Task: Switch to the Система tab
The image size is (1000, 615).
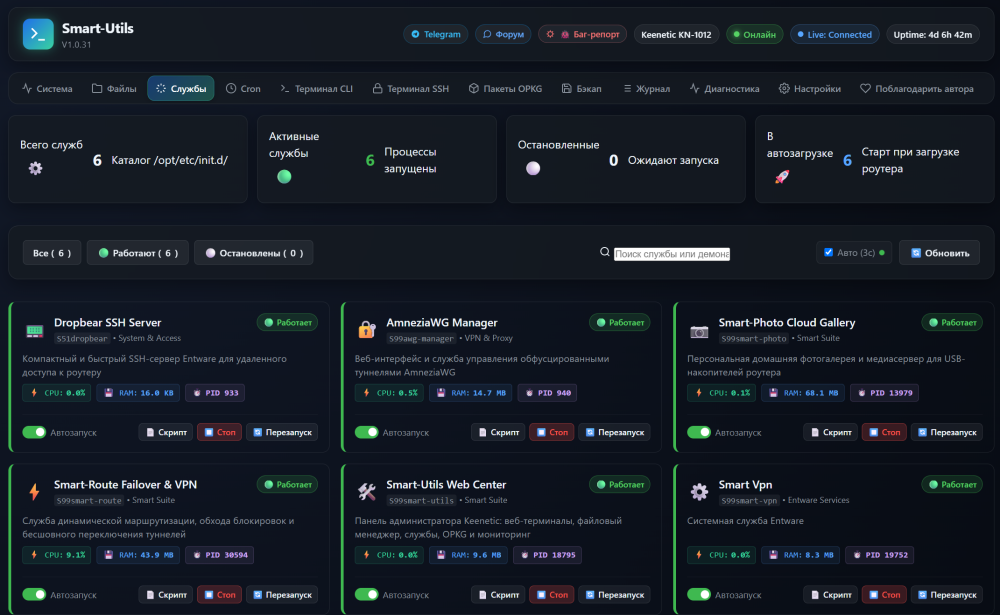Action: point(48,89)
